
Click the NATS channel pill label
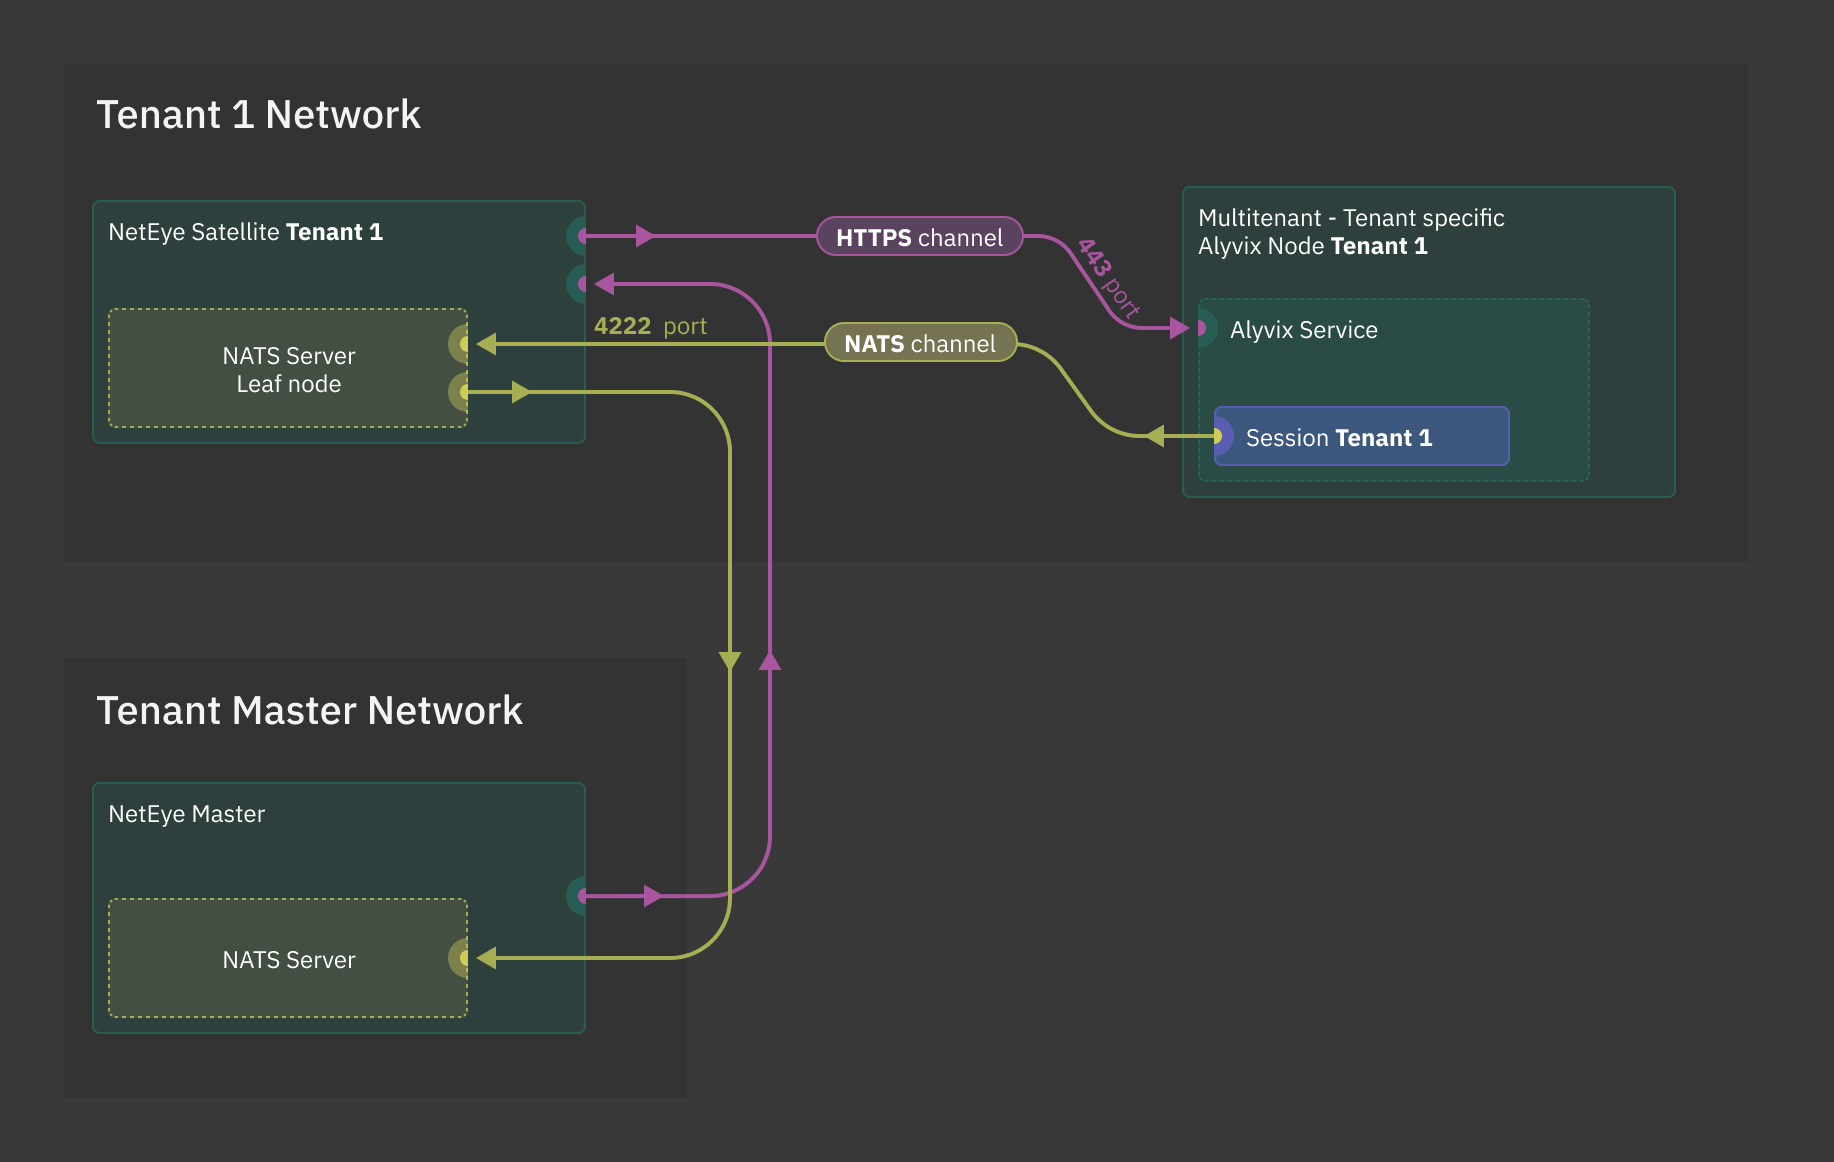pos(920,343)
